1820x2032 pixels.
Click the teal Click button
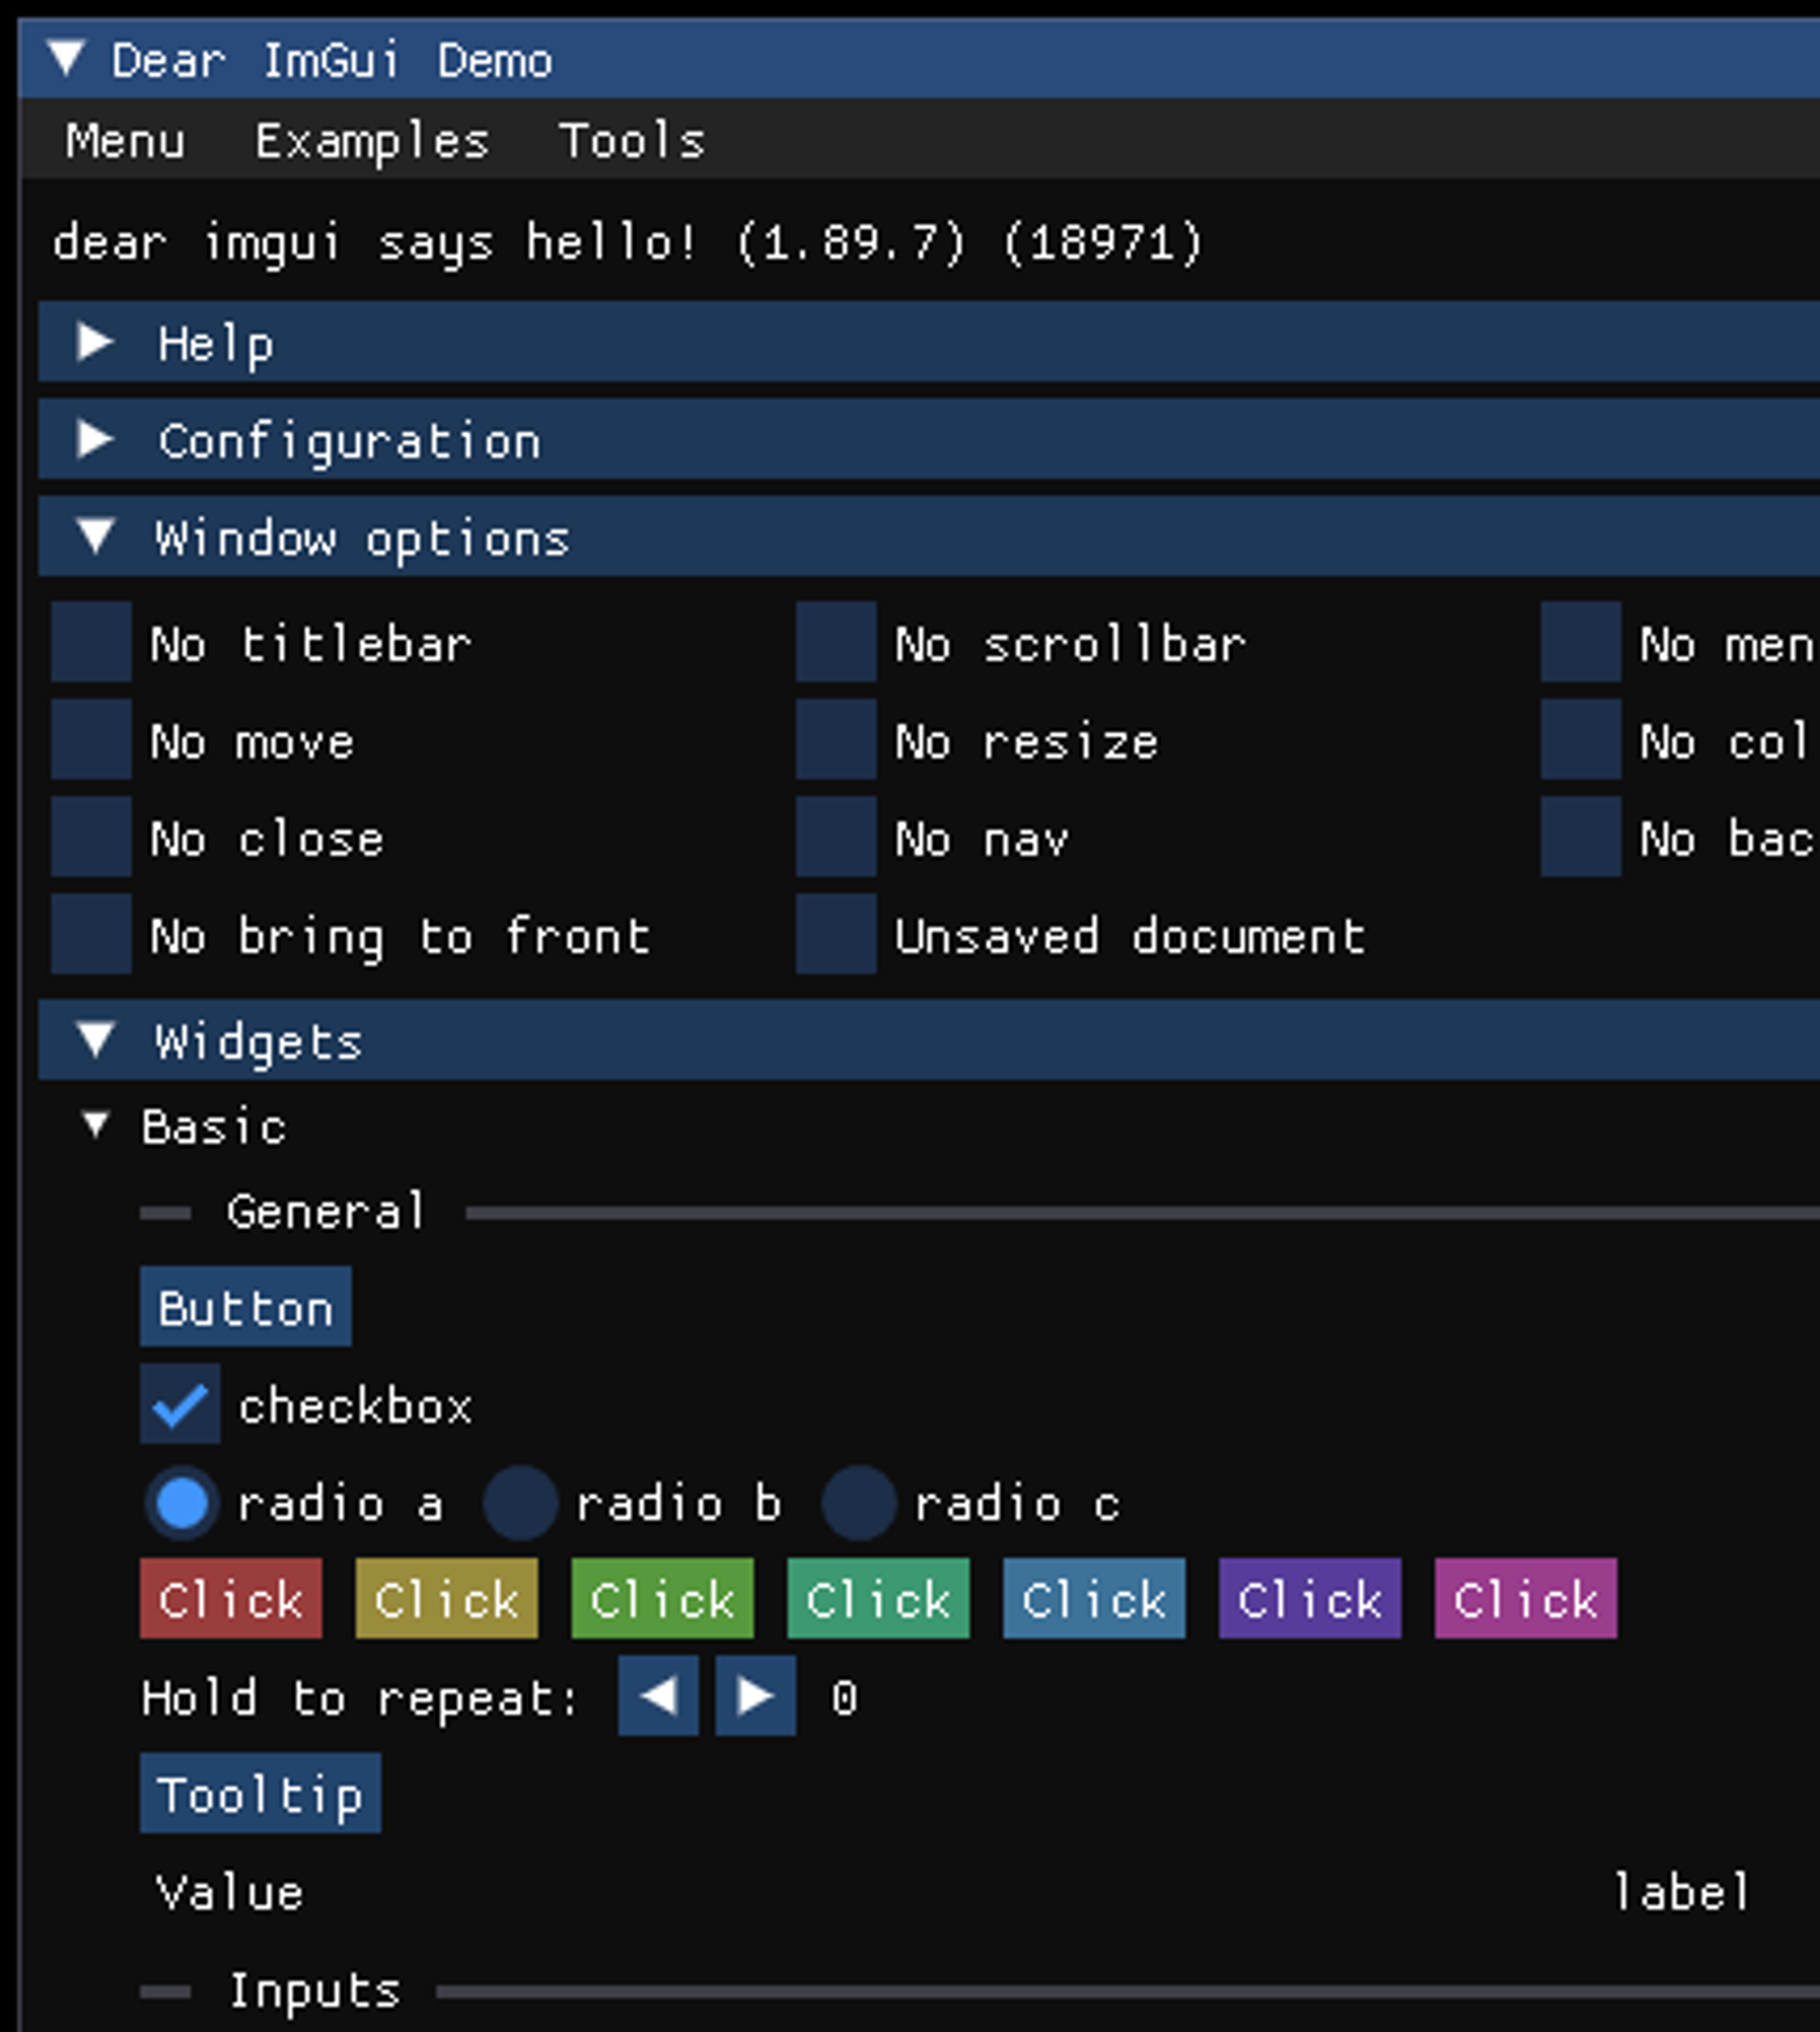[x=879, y=1598]
